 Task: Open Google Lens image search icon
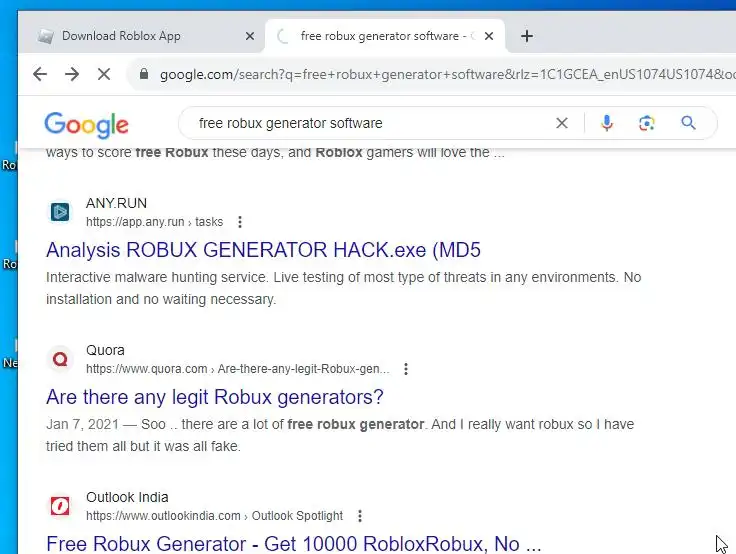click(x=647, y=123)
